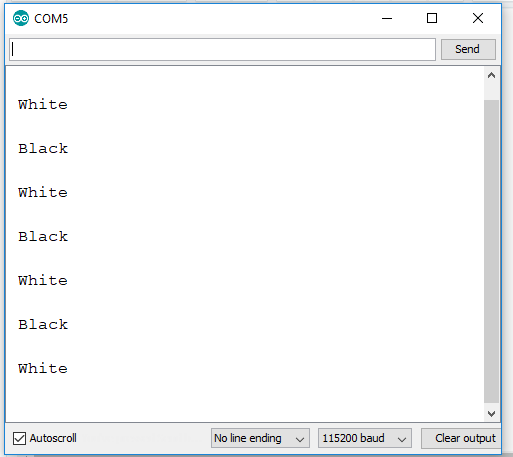Click the scrollbar down arrow
The width and height of the screenshot is (513, 457).
click(491, 414)
